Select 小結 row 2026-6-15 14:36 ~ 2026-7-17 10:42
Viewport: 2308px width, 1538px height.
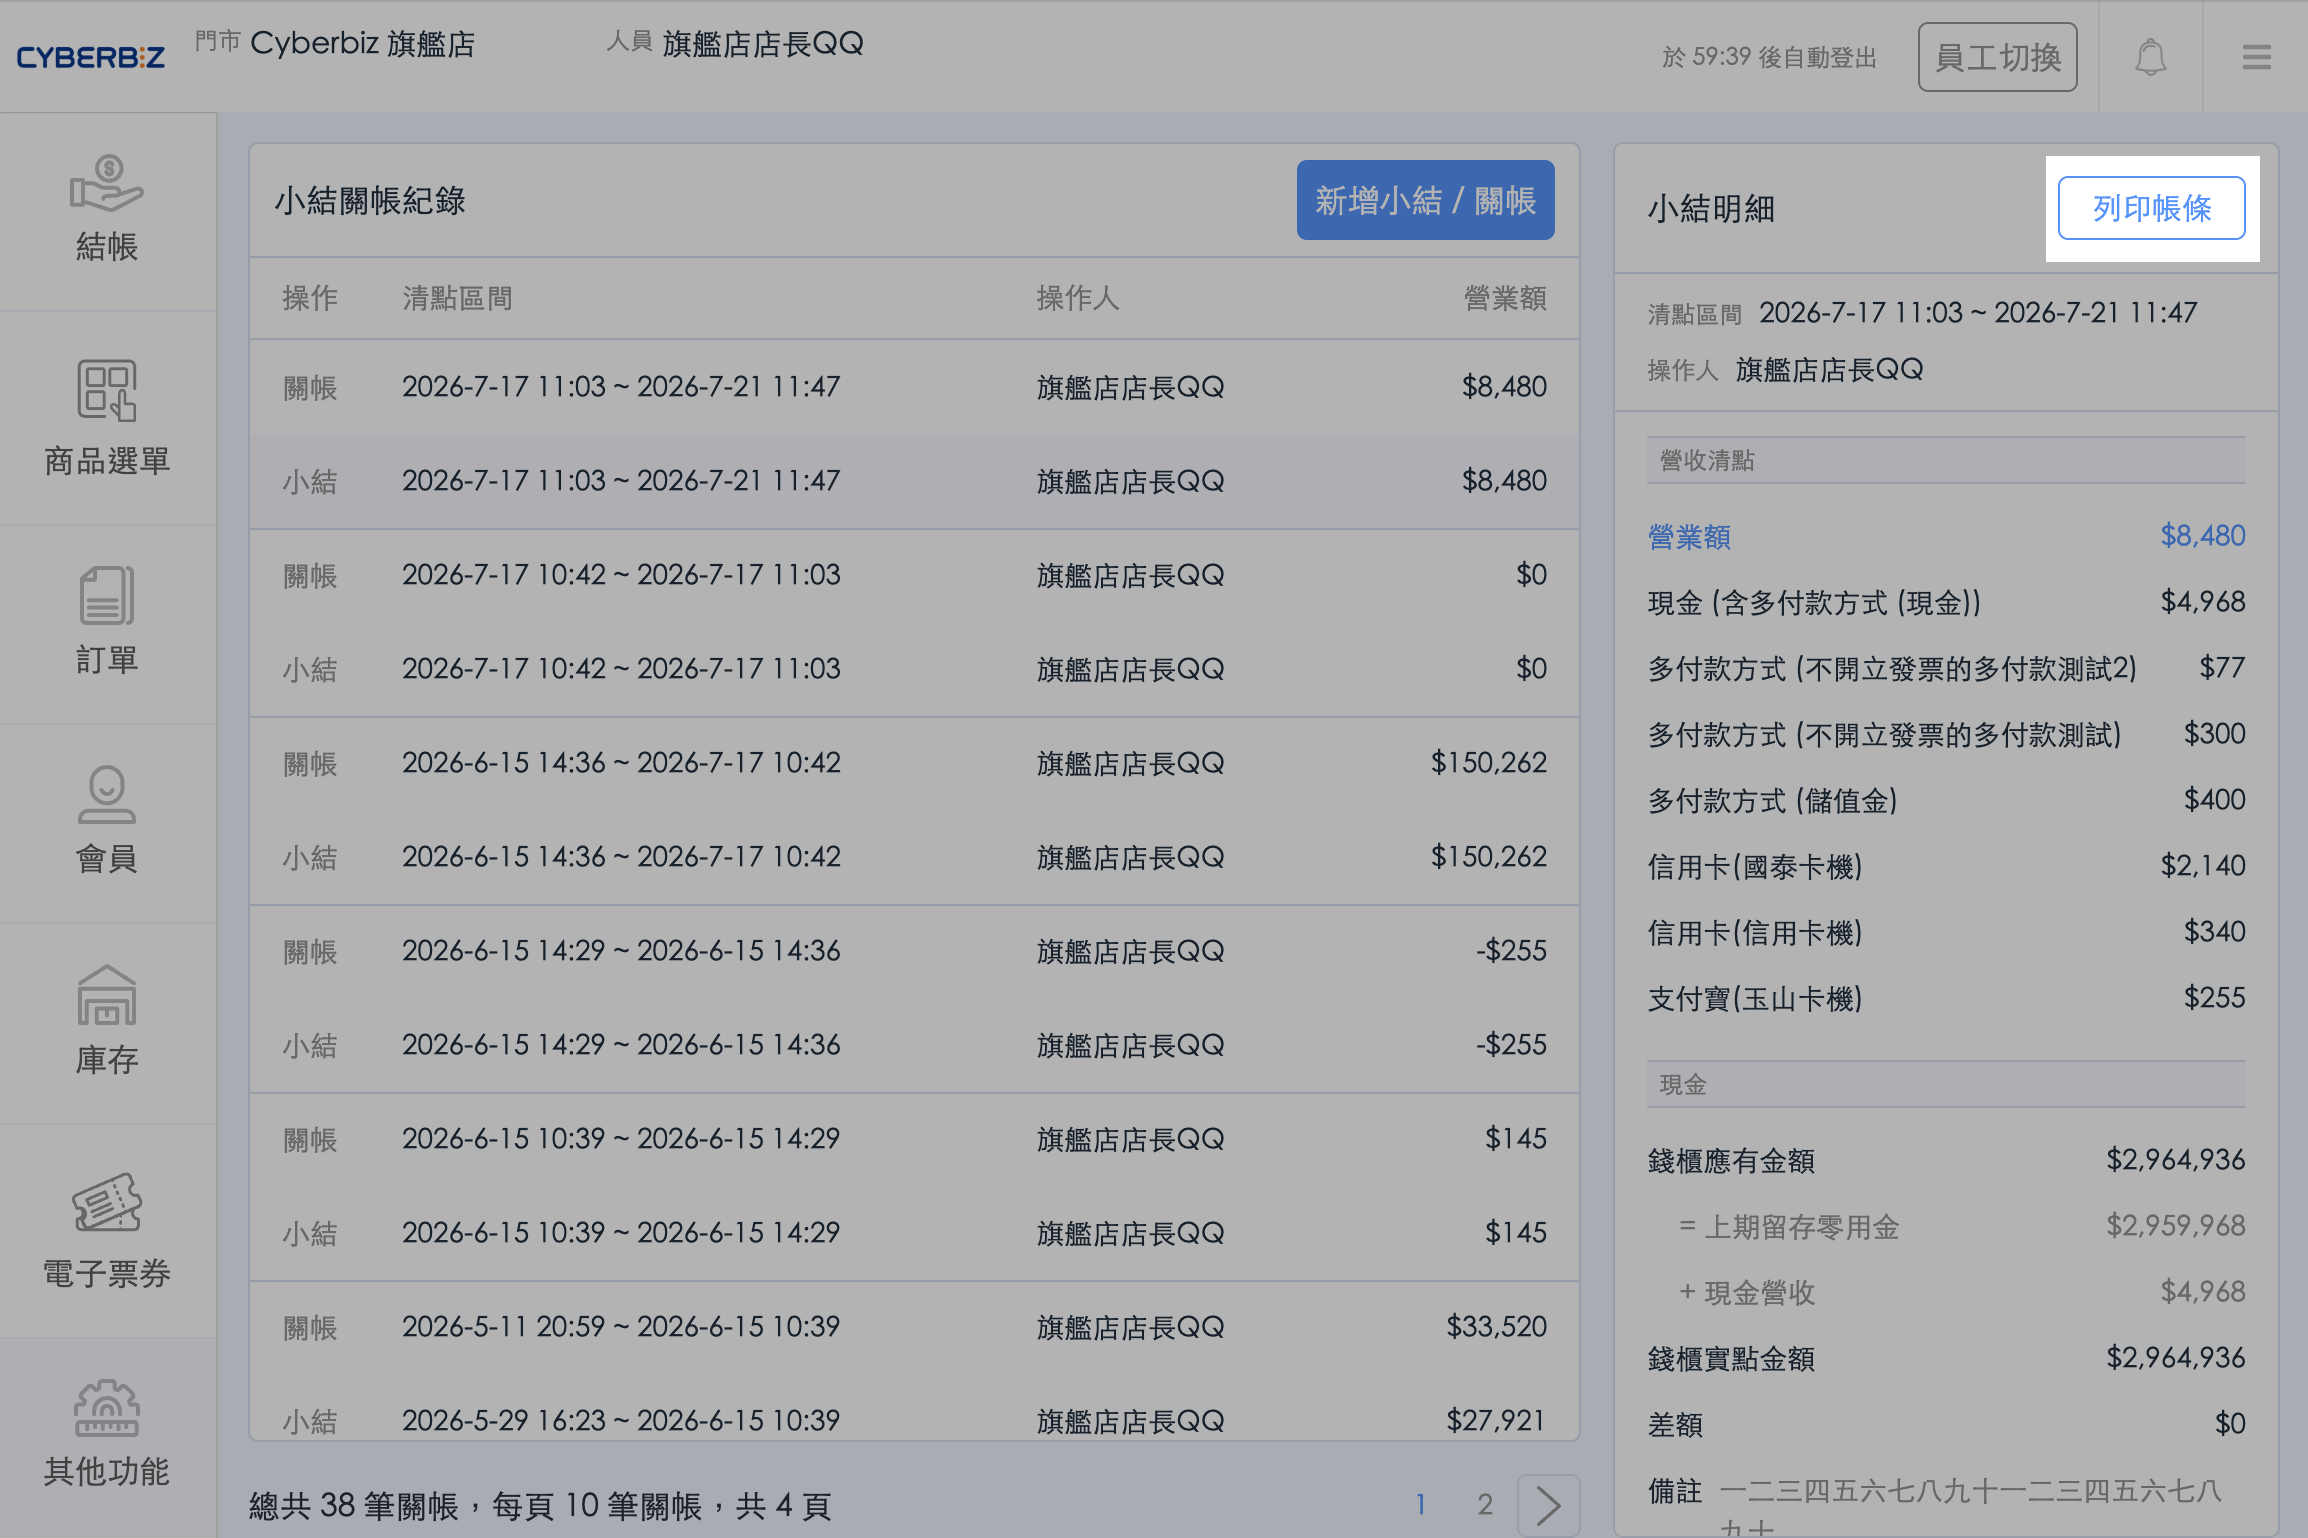coord(914,857)
